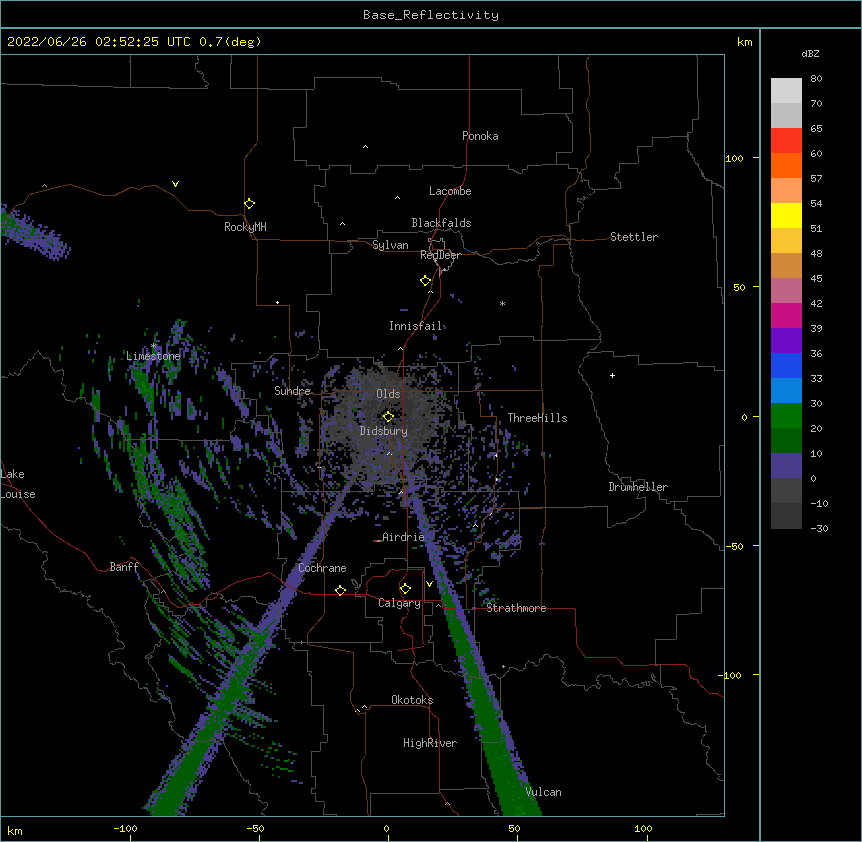Screen dimensions: 862x842
Task: Select the gold 48-51 dBZ legend swatch
Action: (x=786, y=241)
